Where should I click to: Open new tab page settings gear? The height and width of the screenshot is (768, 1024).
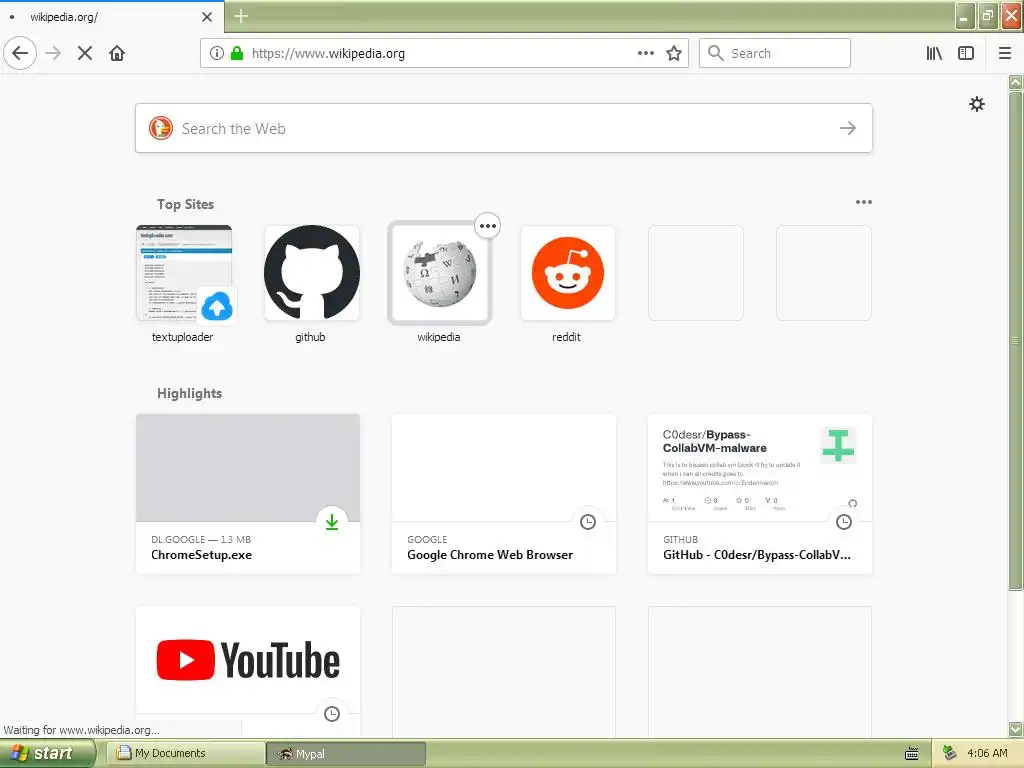point(976,104)
